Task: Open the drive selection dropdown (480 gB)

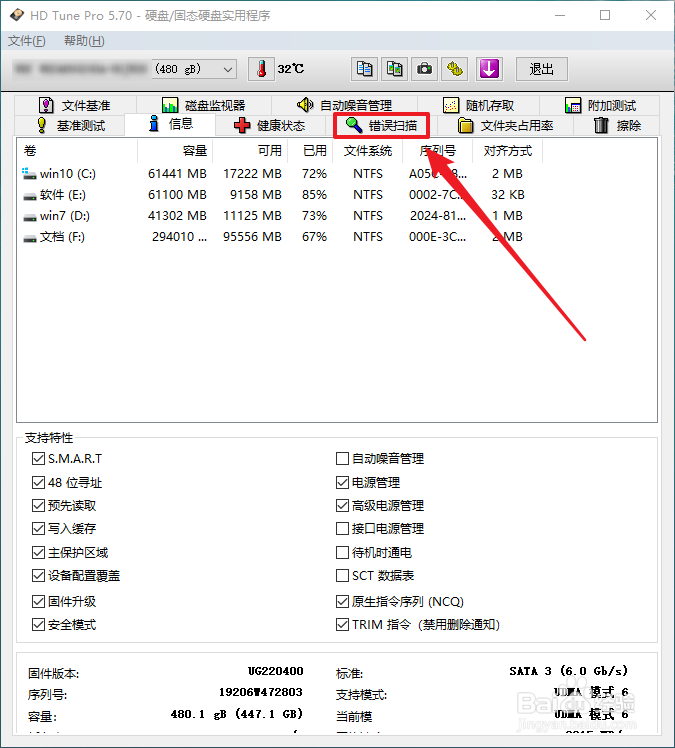Action: pyautogui.click(x=194, y=70)
